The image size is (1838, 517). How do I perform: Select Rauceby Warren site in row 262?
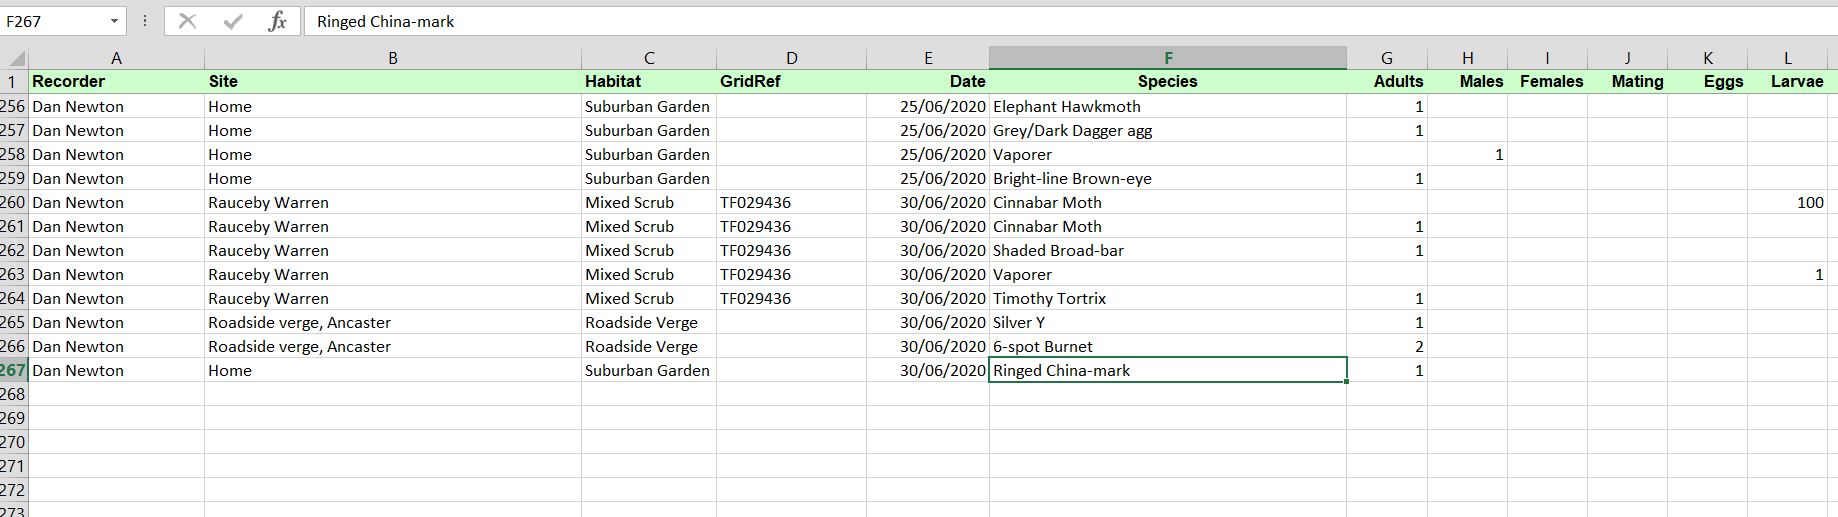click(393, 250)
